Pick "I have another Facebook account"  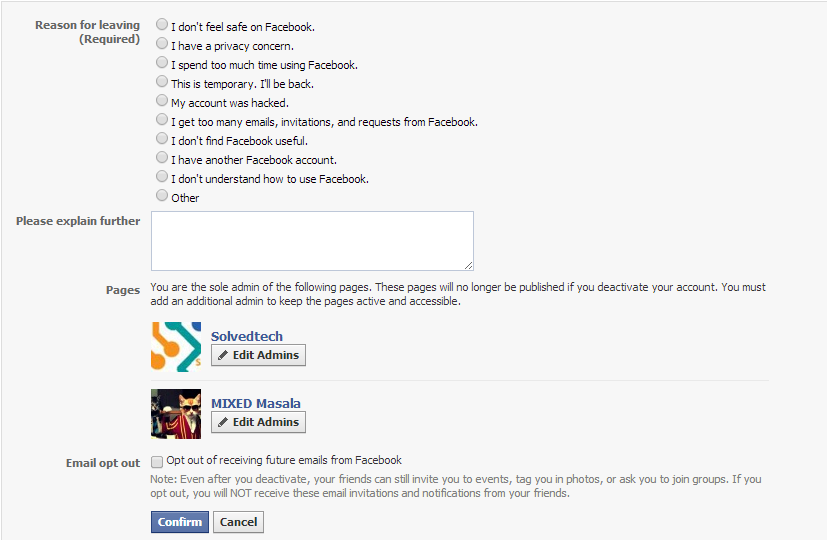point(162,158)
